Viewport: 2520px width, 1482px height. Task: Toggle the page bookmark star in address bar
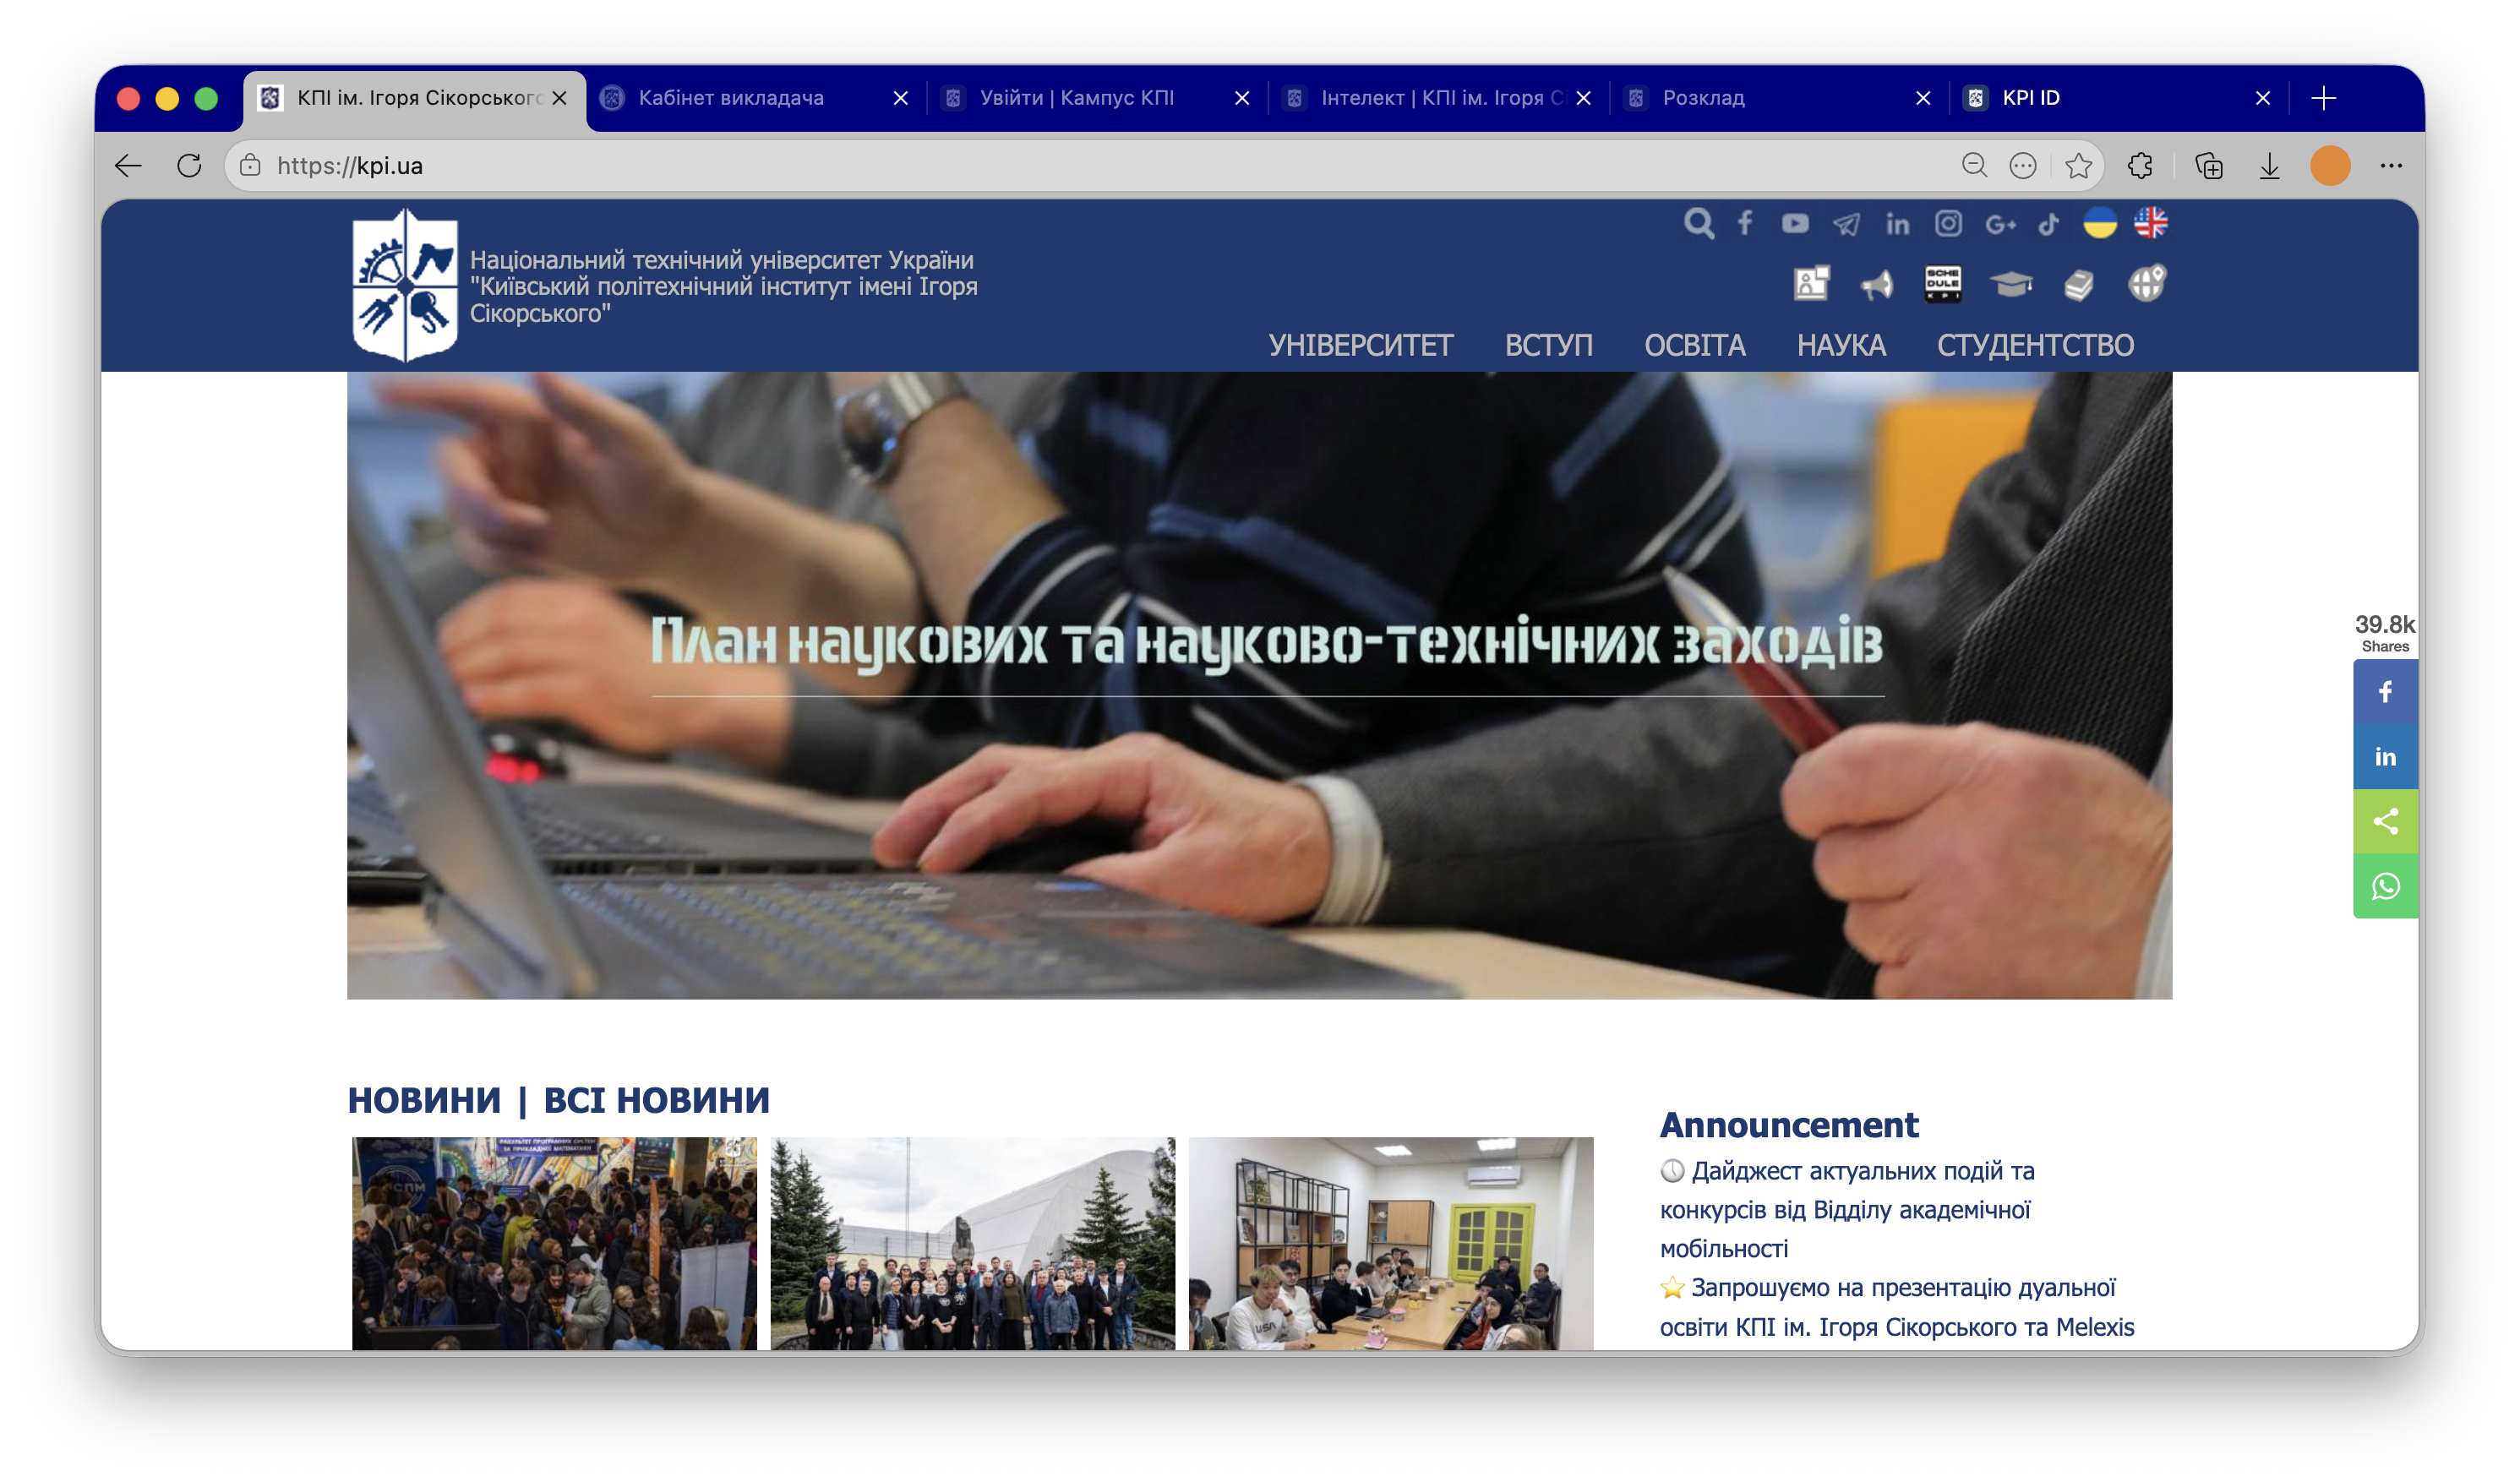click(x=2079, y=166)
